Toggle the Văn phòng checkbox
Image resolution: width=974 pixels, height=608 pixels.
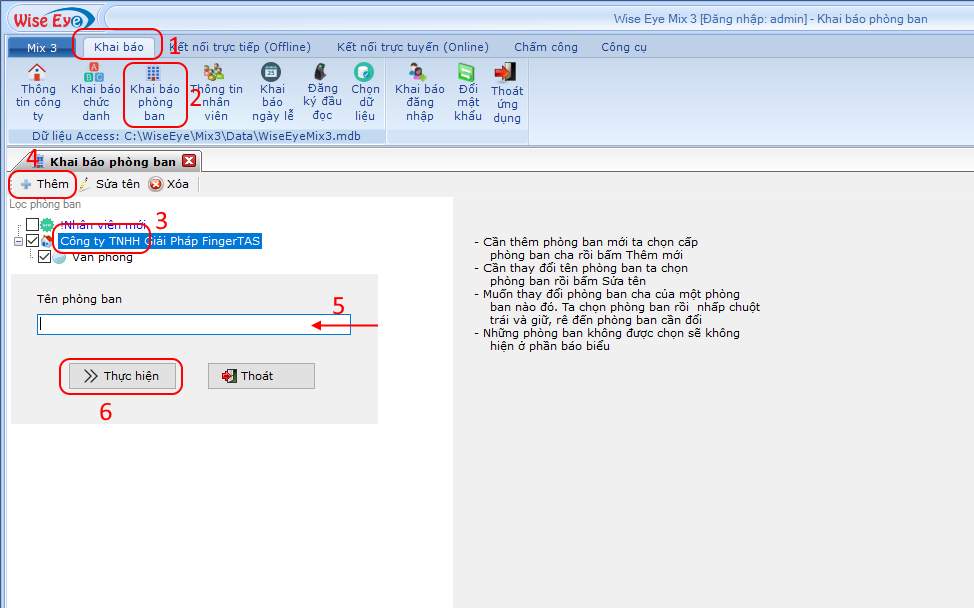pos(44,257)
